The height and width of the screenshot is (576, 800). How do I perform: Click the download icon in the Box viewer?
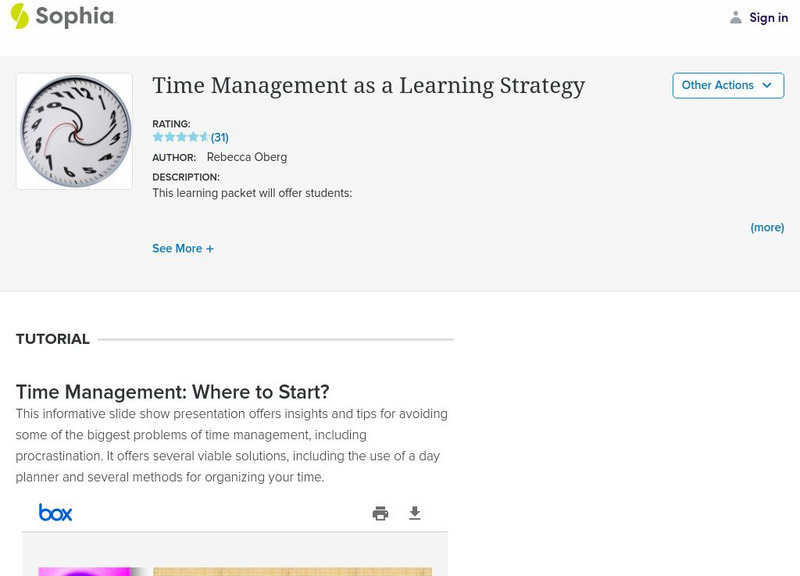(414, 512)
